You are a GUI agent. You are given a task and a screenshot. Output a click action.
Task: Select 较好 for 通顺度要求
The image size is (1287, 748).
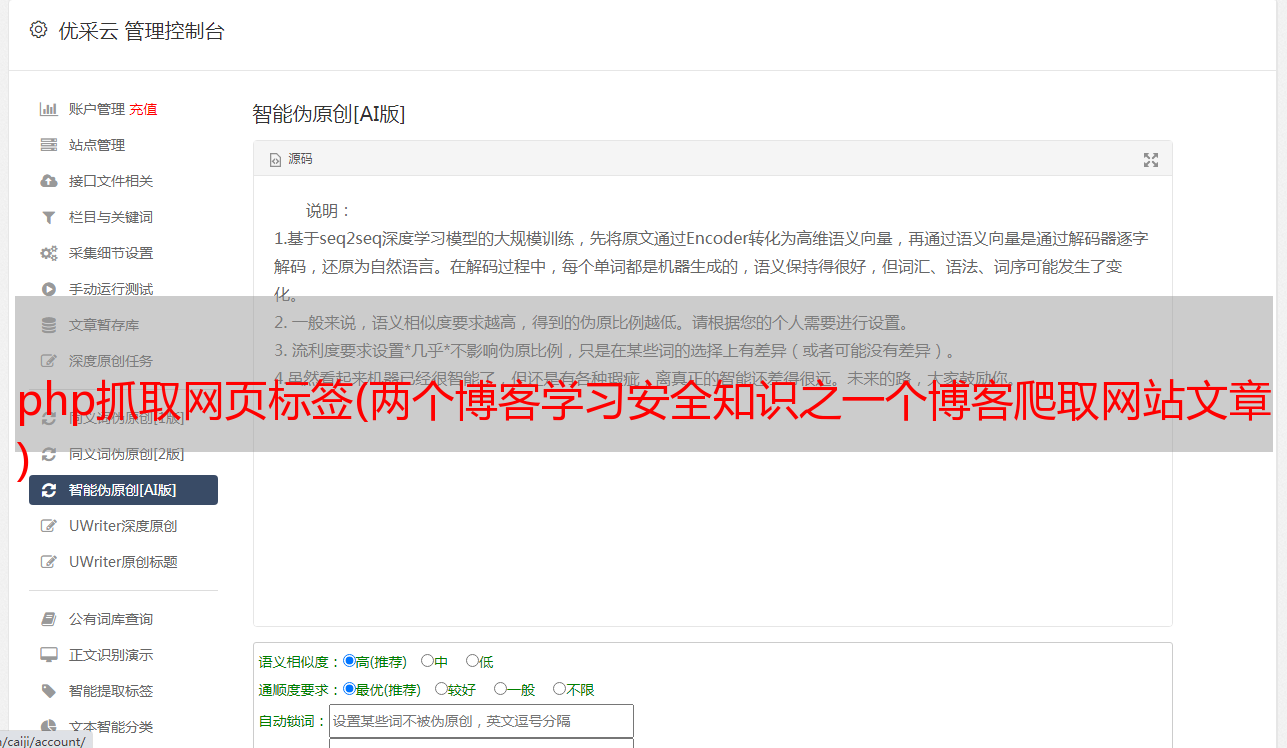(441, 689)
